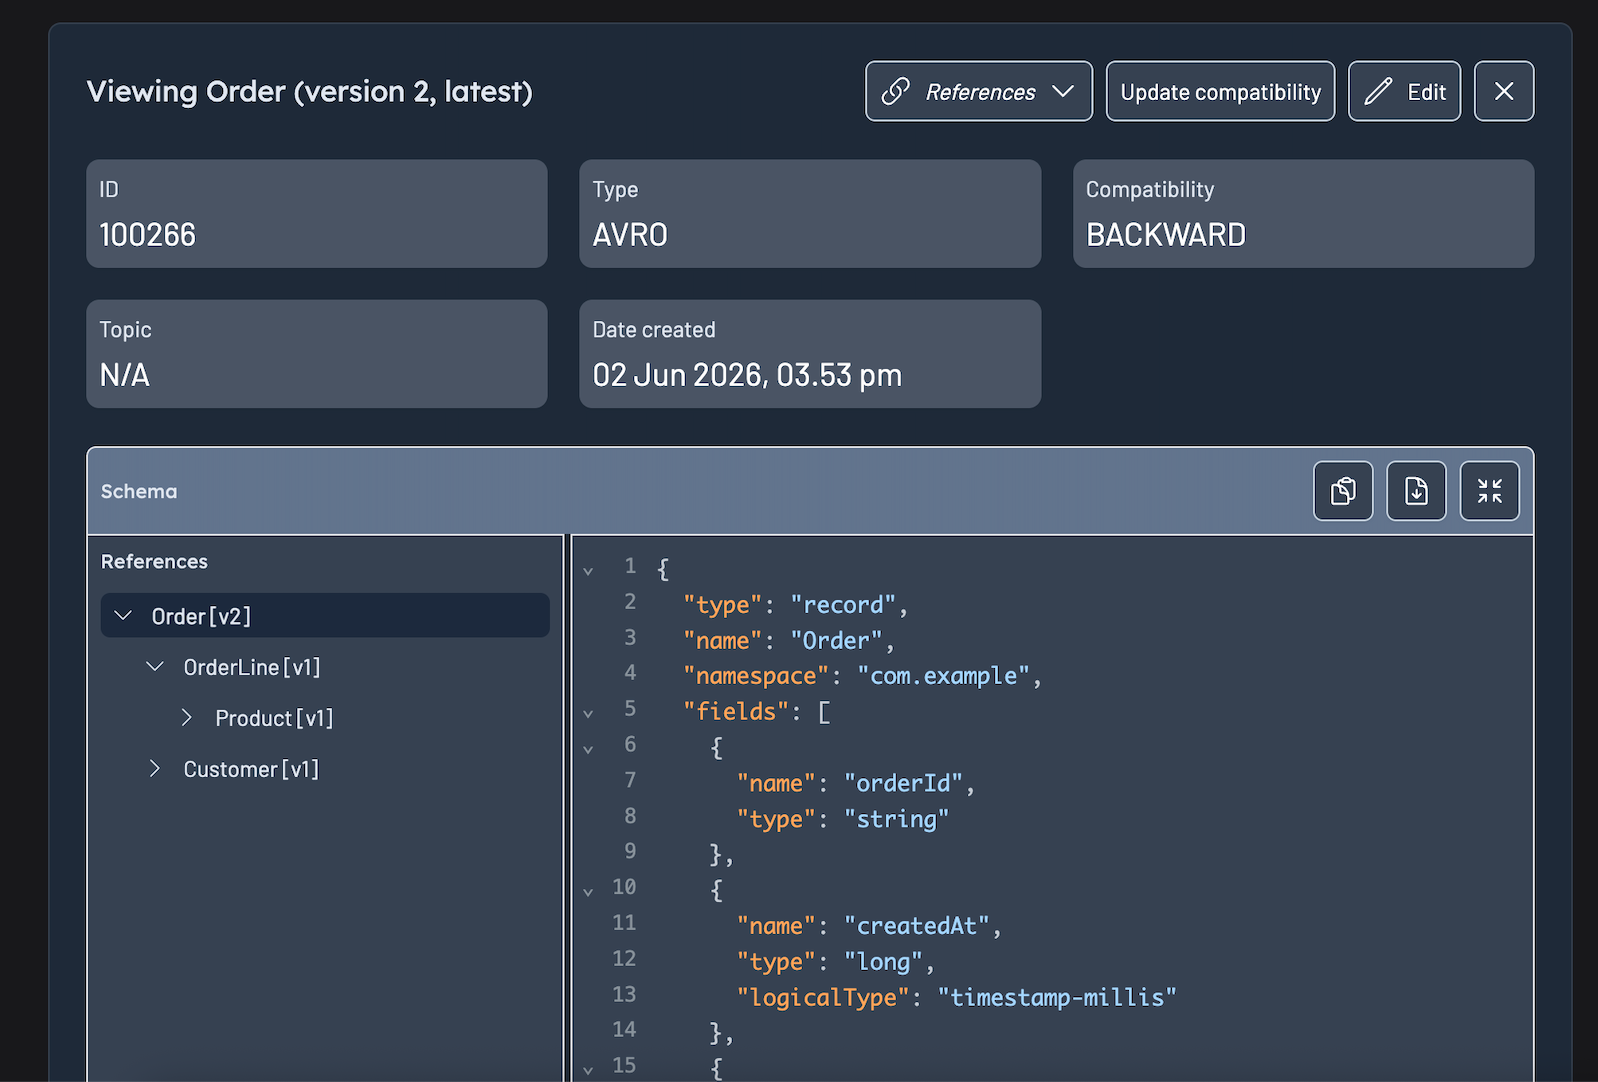Click the Topic value N/A
The image size is (1598, 1082).
(x=125, y=375)
